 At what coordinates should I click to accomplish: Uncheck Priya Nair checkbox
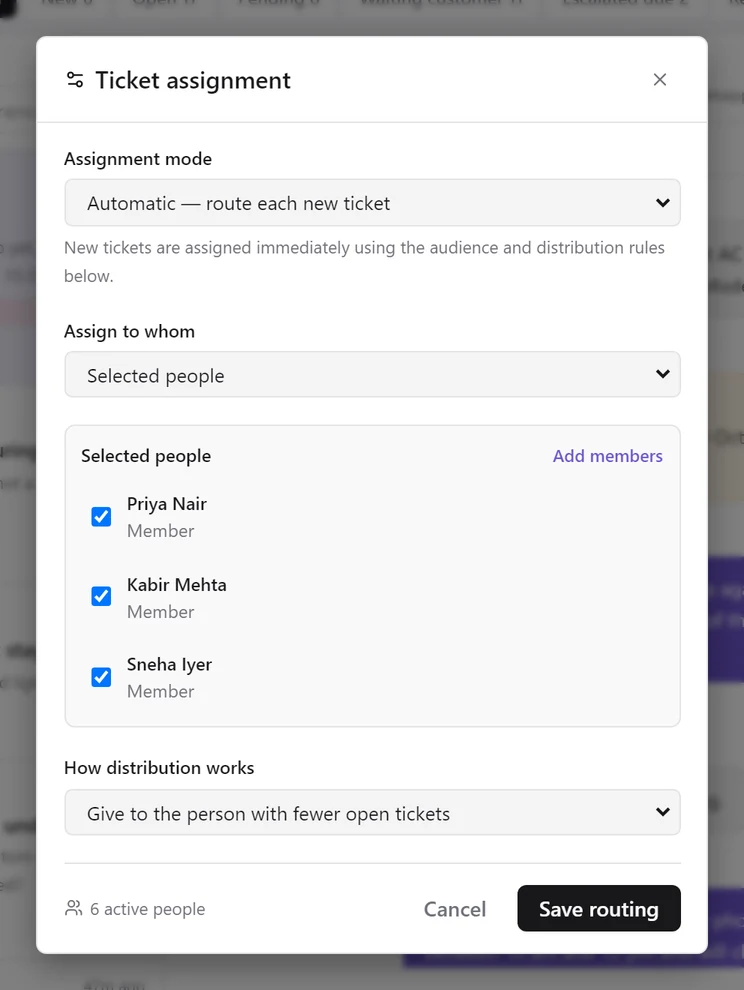tap(101, 516)
